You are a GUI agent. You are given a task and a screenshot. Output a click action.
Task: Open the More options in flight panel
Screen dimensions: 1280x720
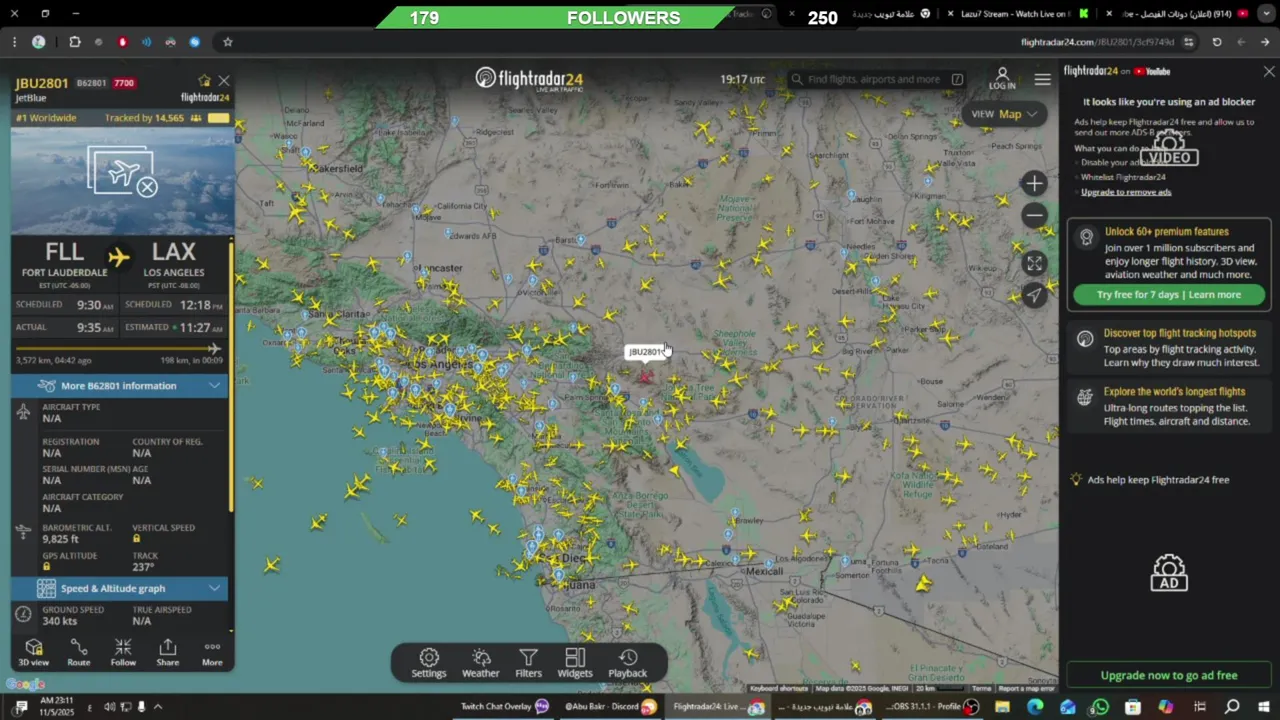coord(212,652)
